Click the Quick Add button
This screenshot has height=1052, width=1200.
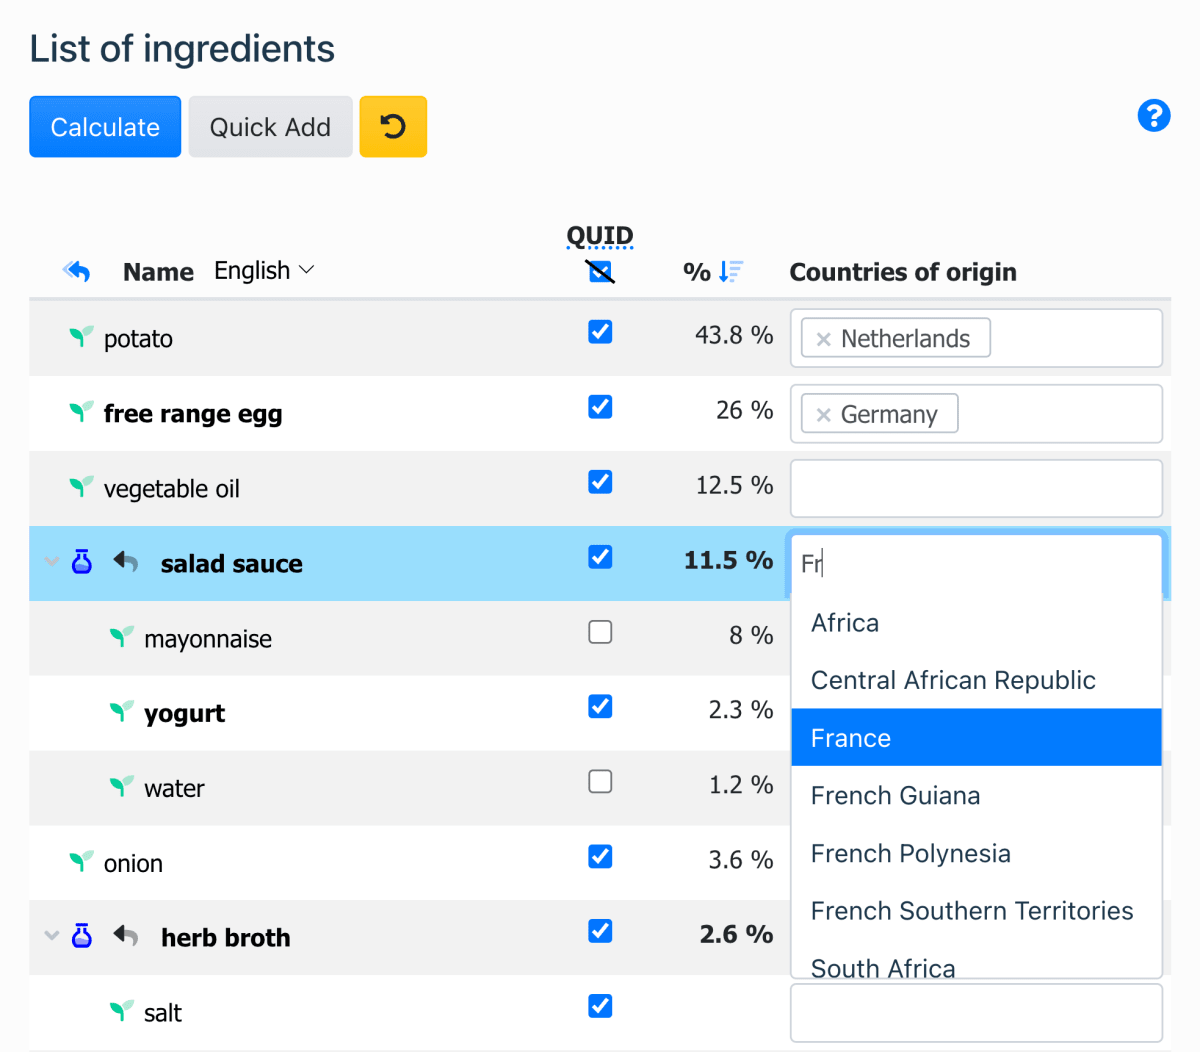pos(270,126)
